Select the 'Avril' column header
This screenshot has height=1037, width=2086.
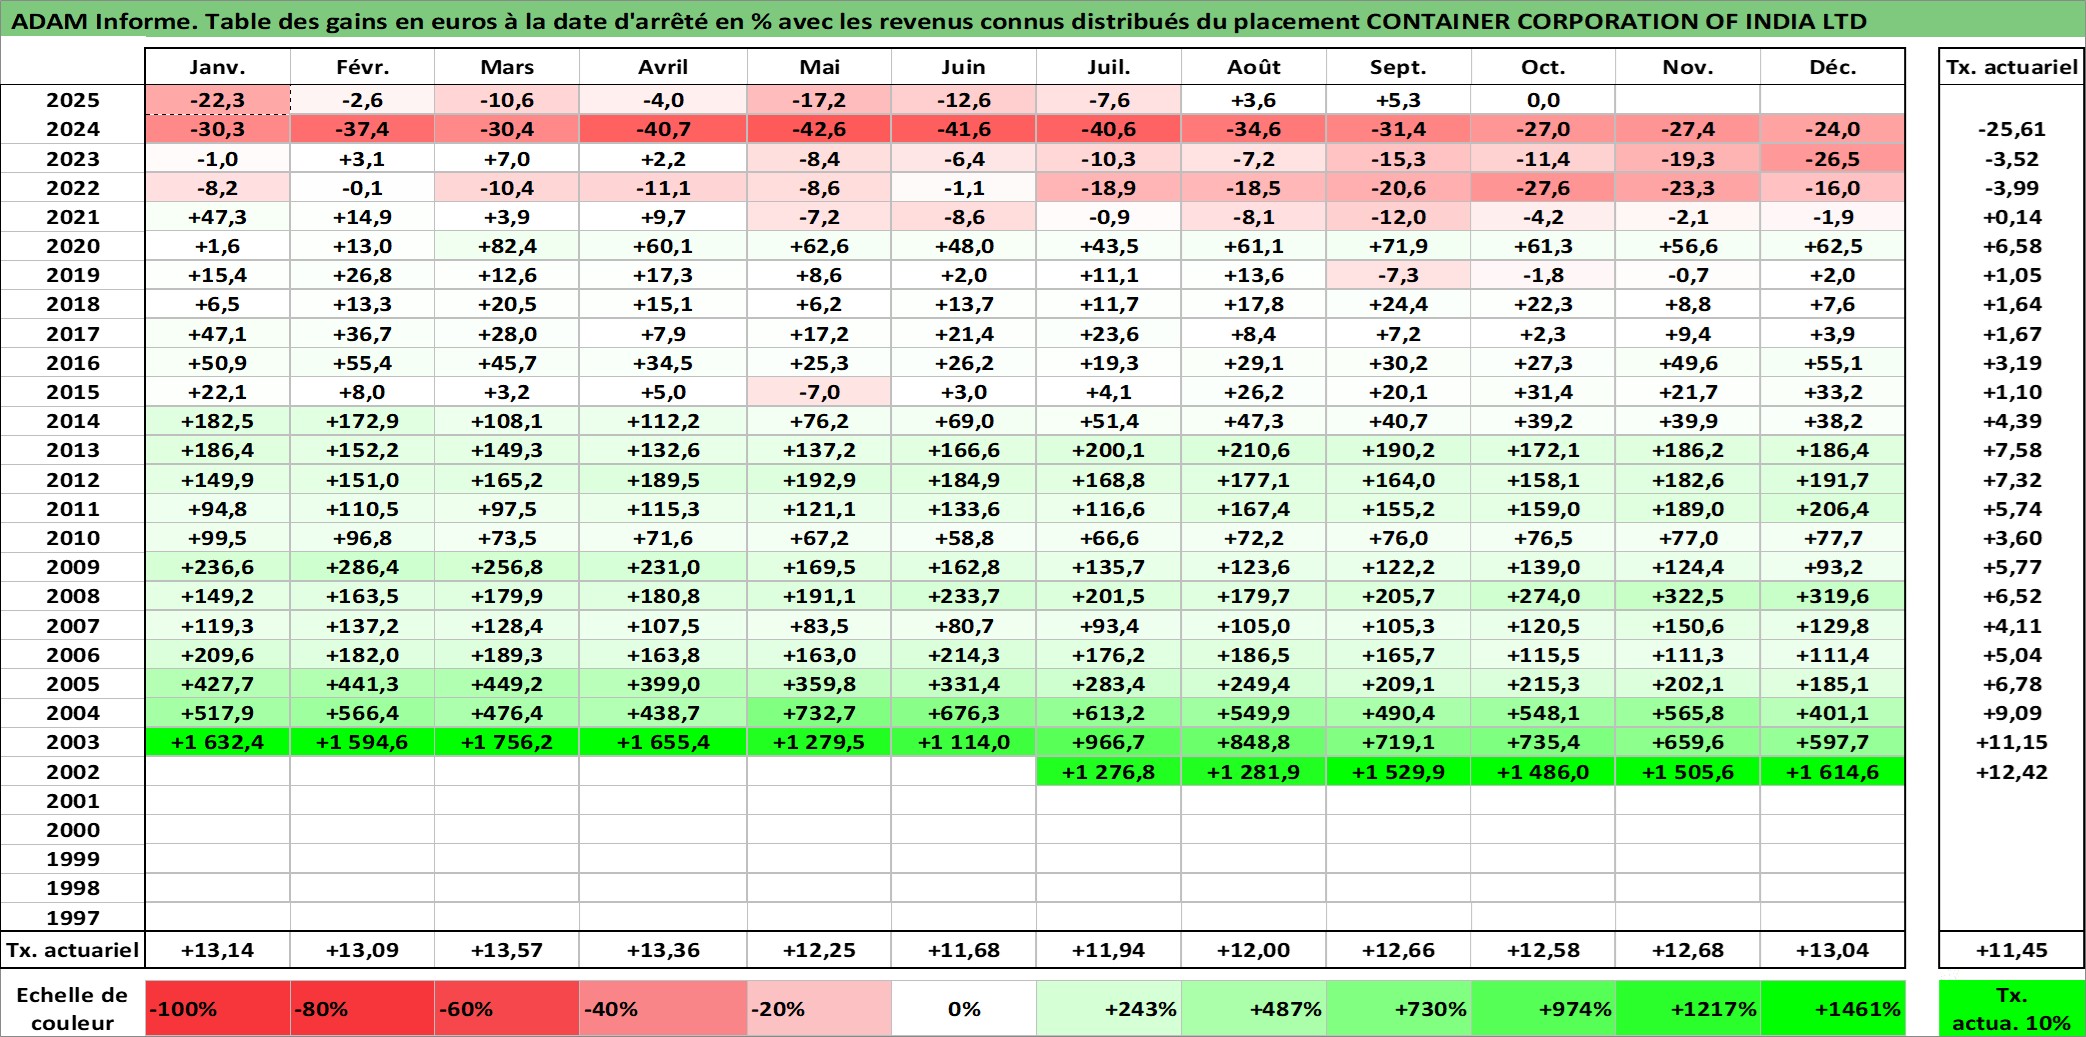663,67
